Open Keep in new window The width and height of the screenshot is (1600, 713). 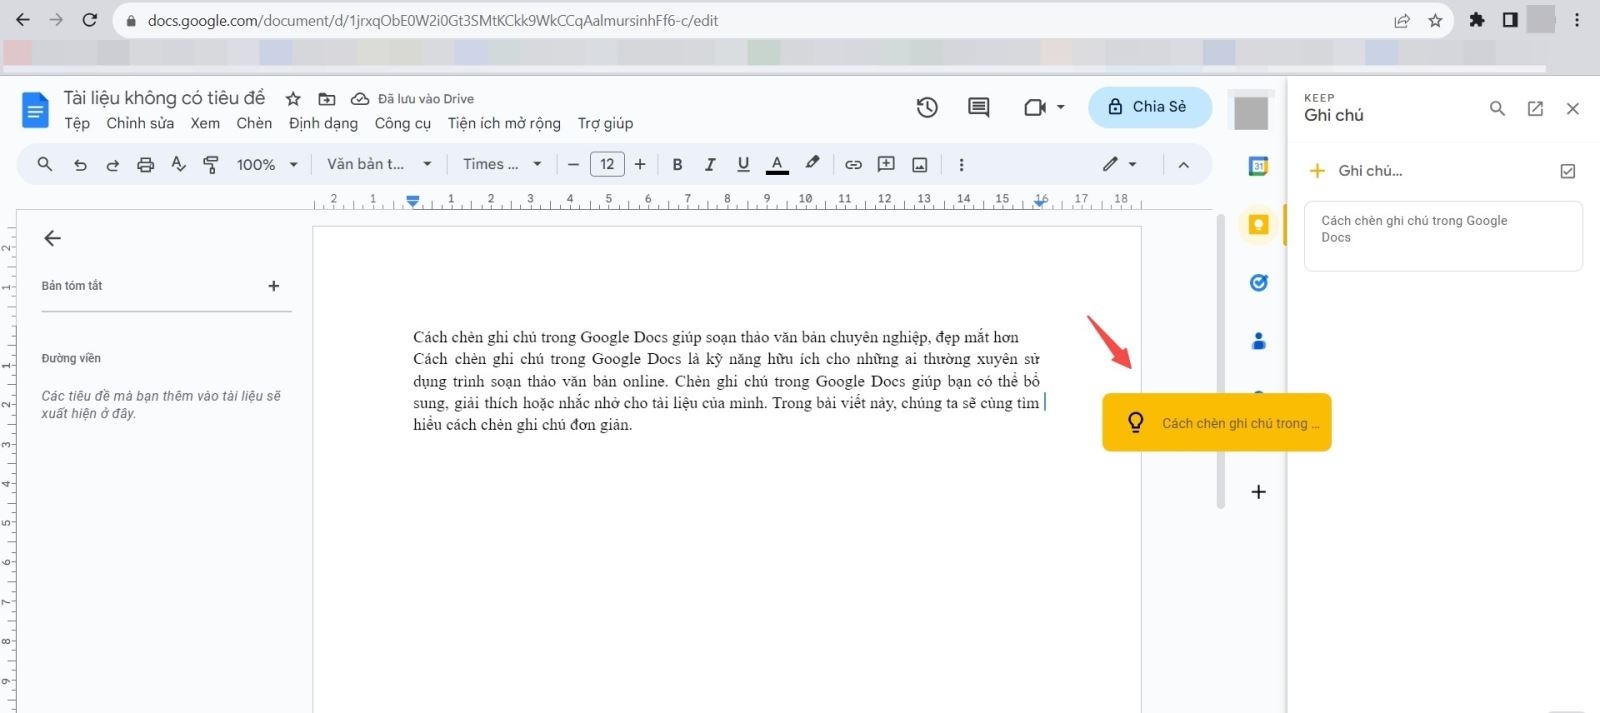[x=1535, y=108]
